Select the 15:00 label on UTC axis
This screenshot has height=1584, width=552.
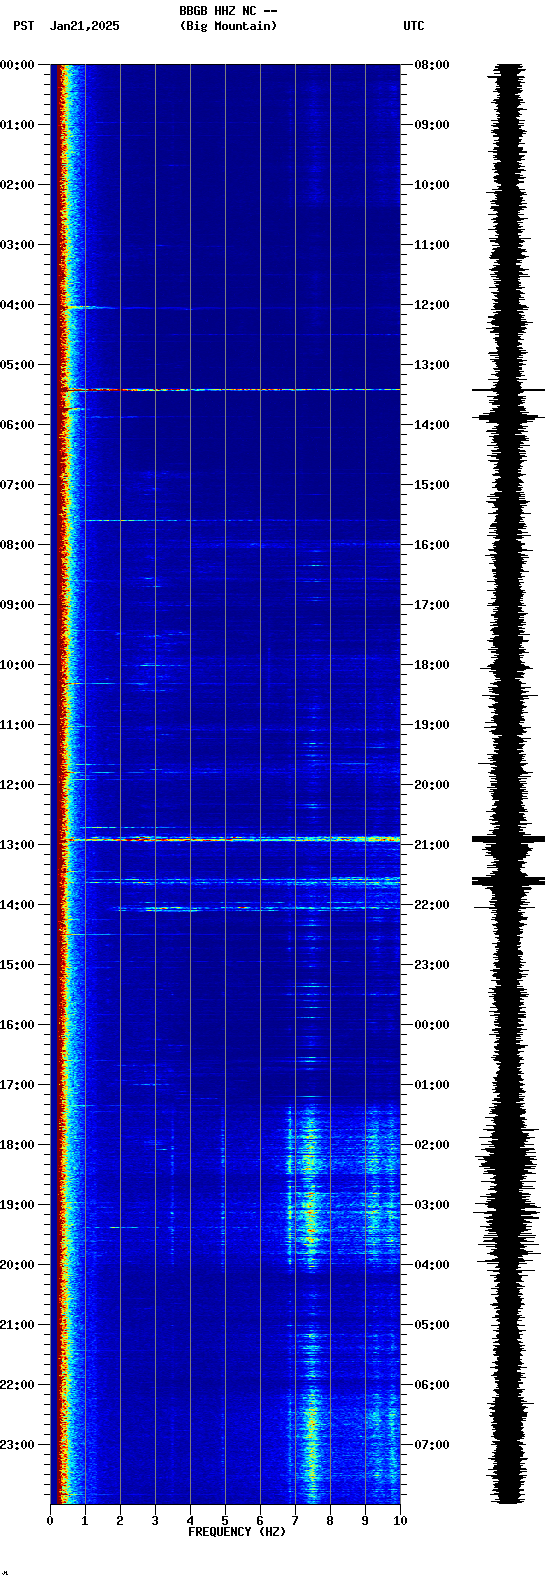432,485
